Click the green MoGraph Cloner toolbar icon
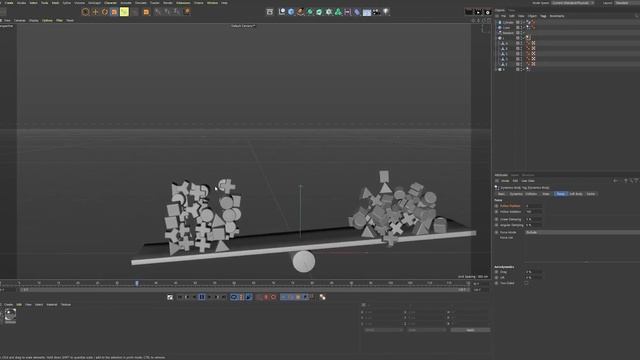 coord(338,12)
